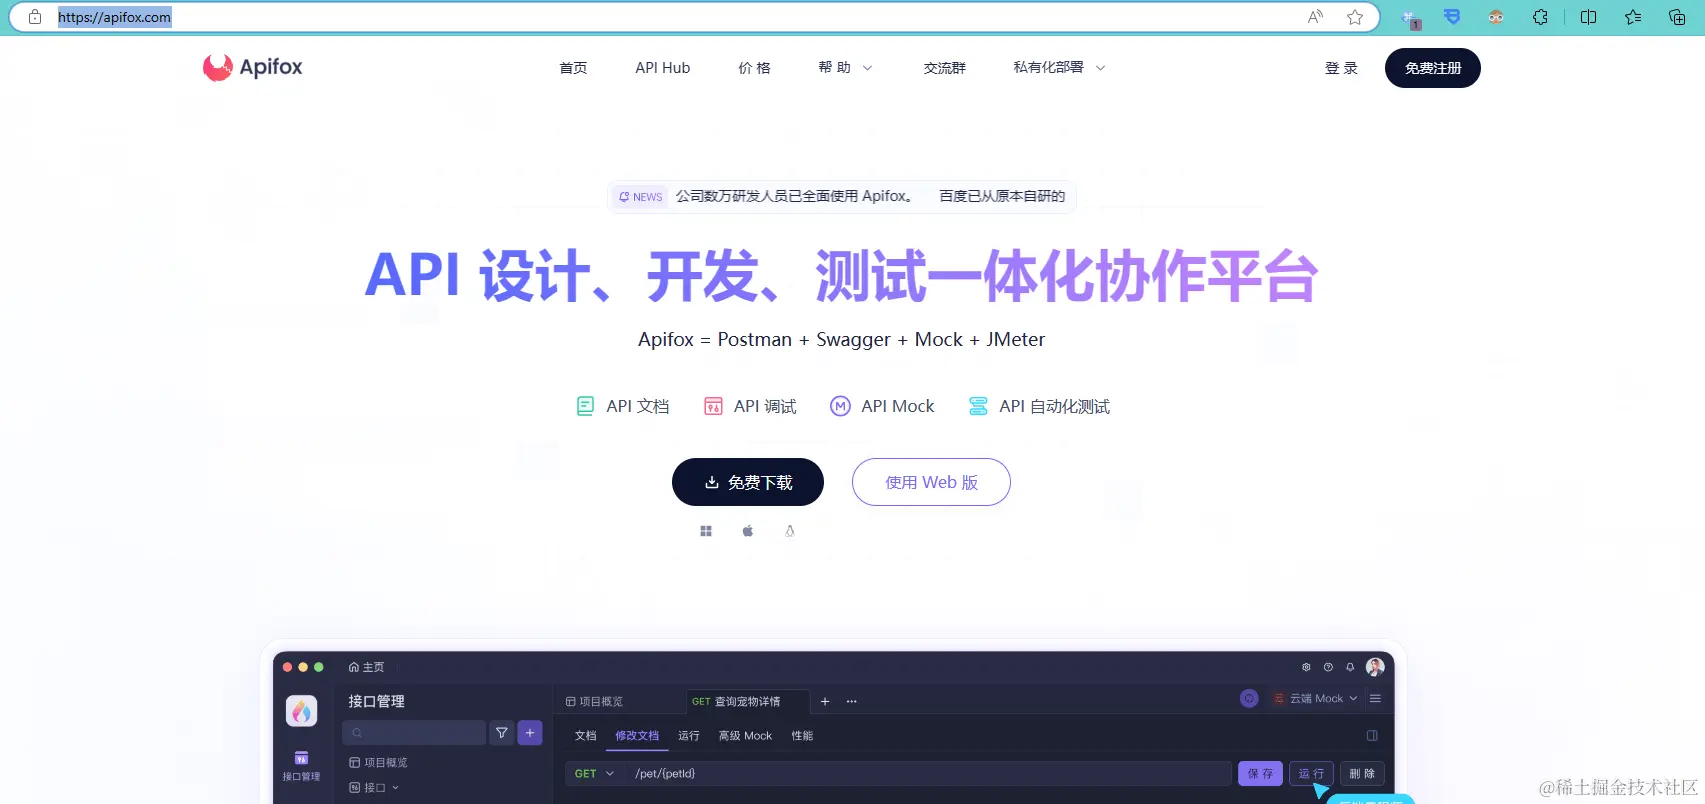Click the Apple macOS download icon

click(x=748, y=531)
